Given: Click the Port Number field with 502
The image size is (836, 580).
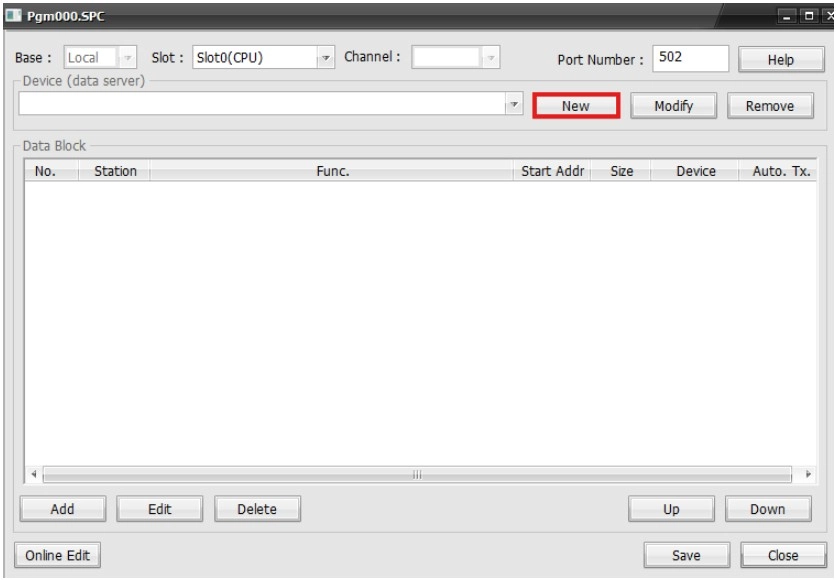Looking at the screenshot, I should (690, 58).
